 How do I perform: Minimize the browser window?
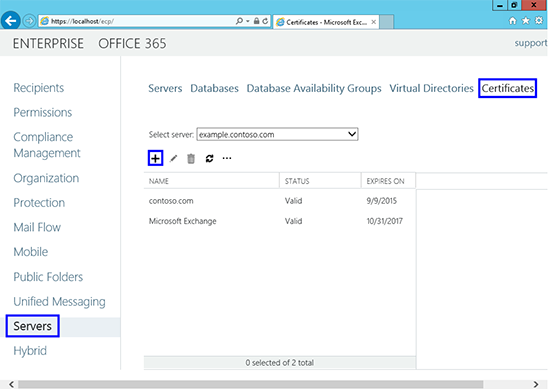[x=500, y=5]
